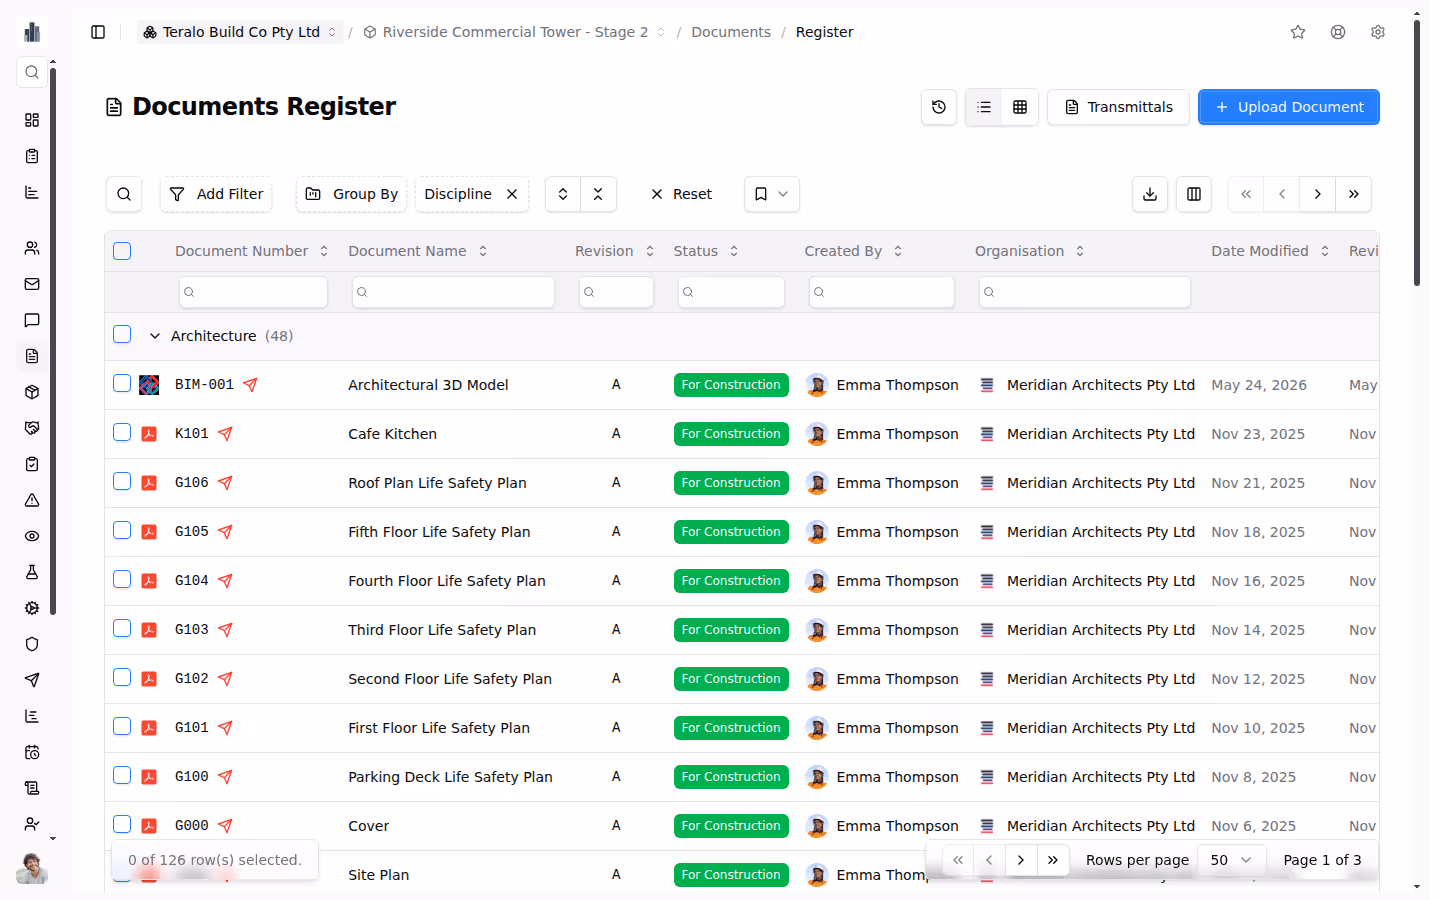
Task: Open the chat message icon in sidebar
Action: pyautogui.click(x=32, y=320)
